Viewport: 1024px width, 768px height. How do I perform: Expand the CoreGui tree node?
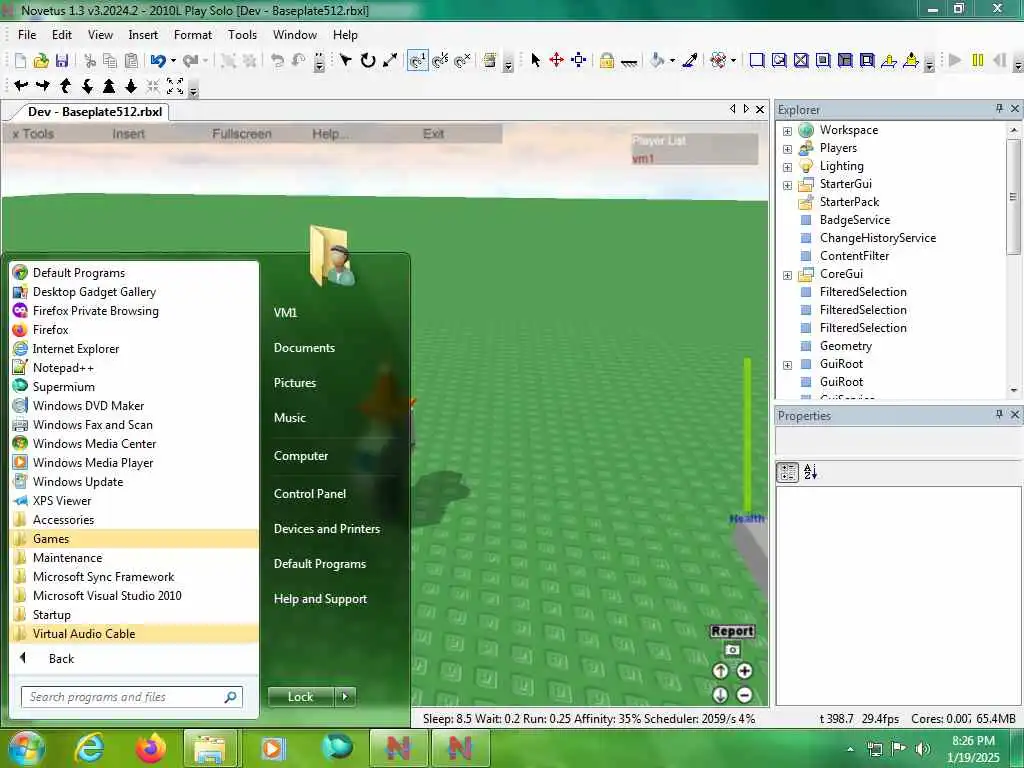click(788, 275)
